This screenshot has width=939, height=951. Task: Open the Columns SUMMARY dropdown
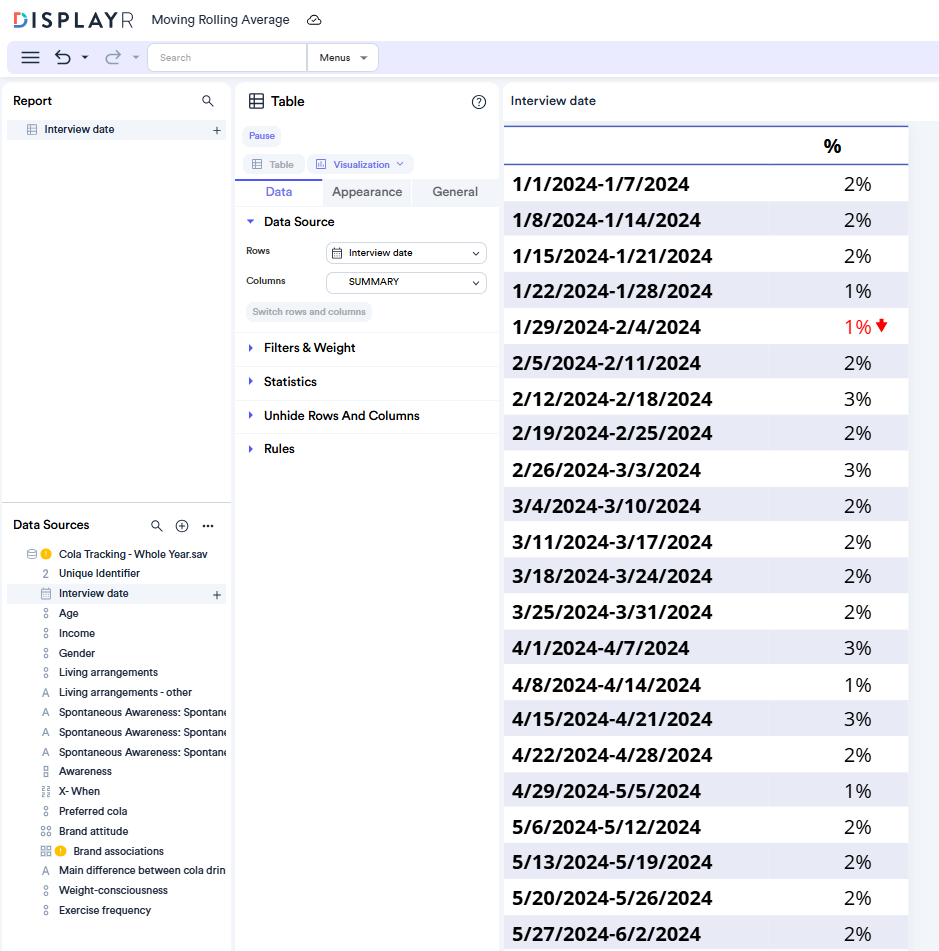pyautogui.click(x=405, y=283)
